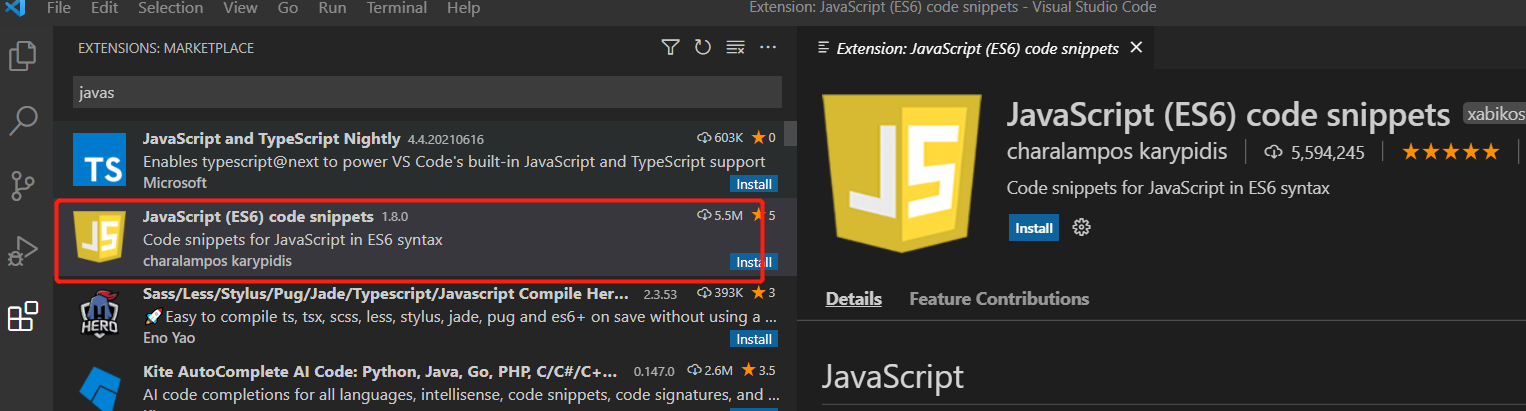Open Views and More Actions ellipsis

(768, 47)
